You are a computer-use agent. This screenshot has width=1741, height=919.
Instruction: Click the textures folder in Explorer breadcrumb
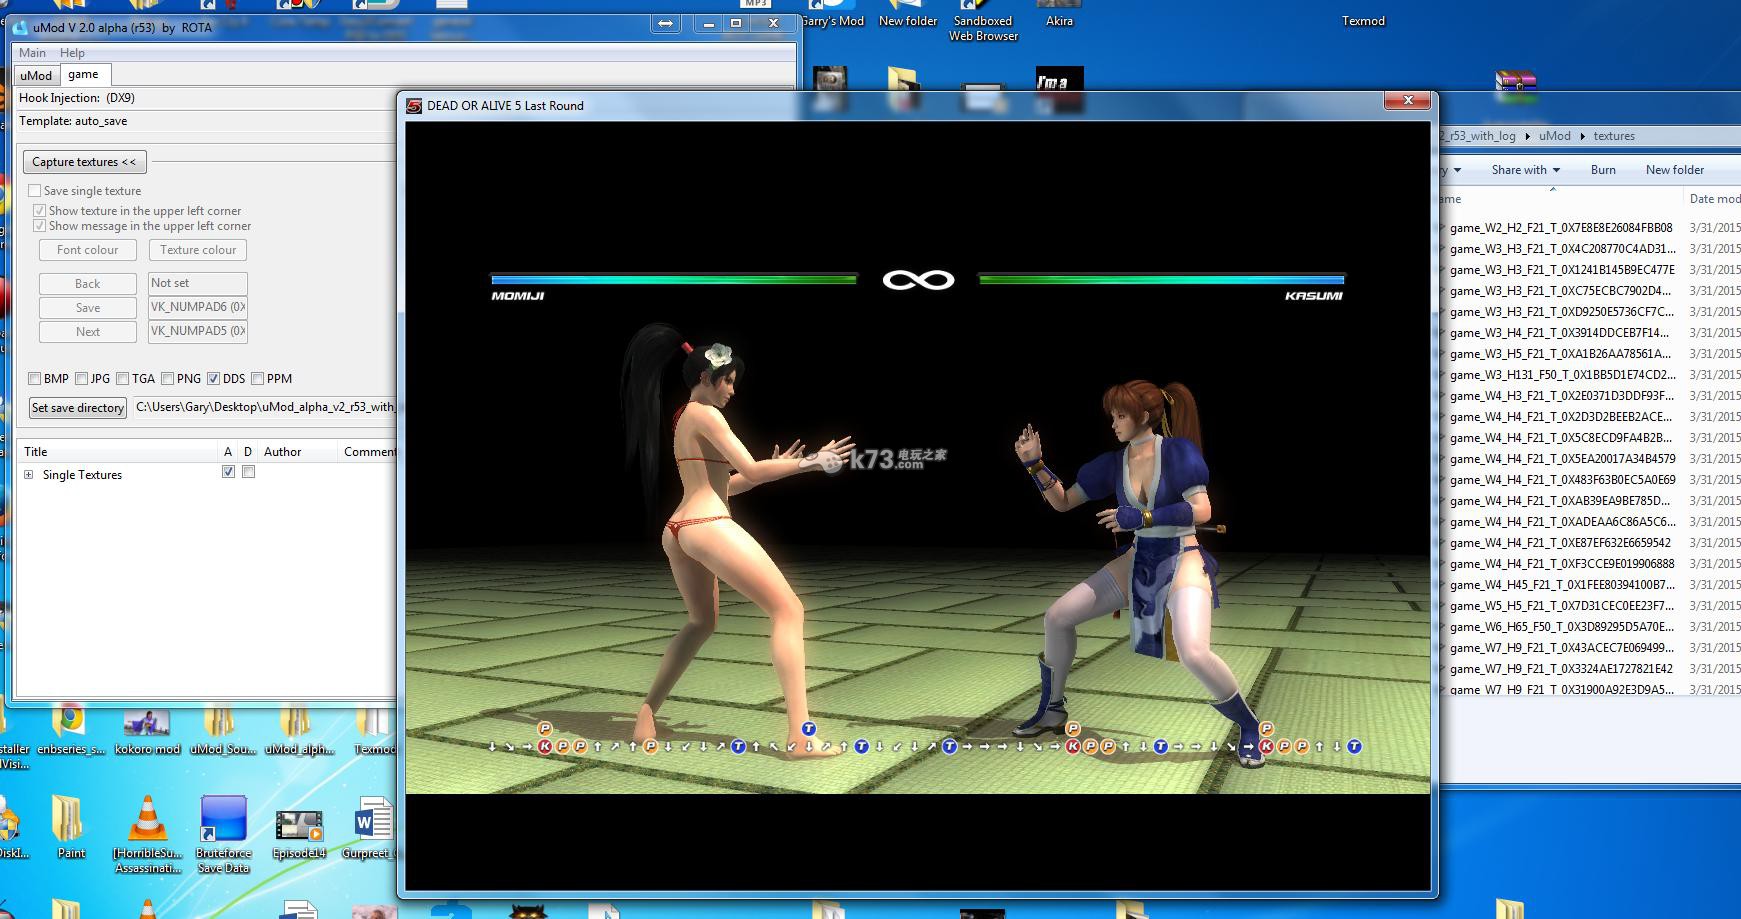[x=1614, y=136]
